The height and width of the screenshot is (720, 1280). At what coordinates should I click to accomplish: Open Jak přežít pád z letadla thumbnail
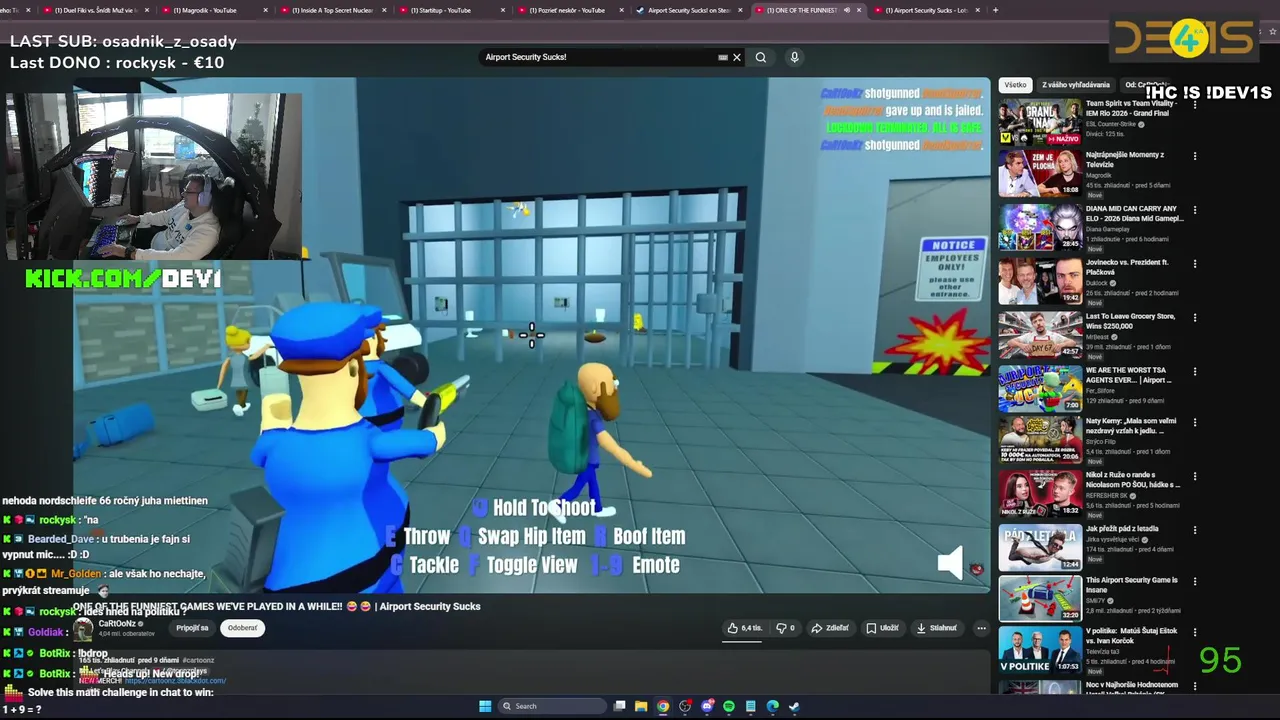click(1040, 547)
